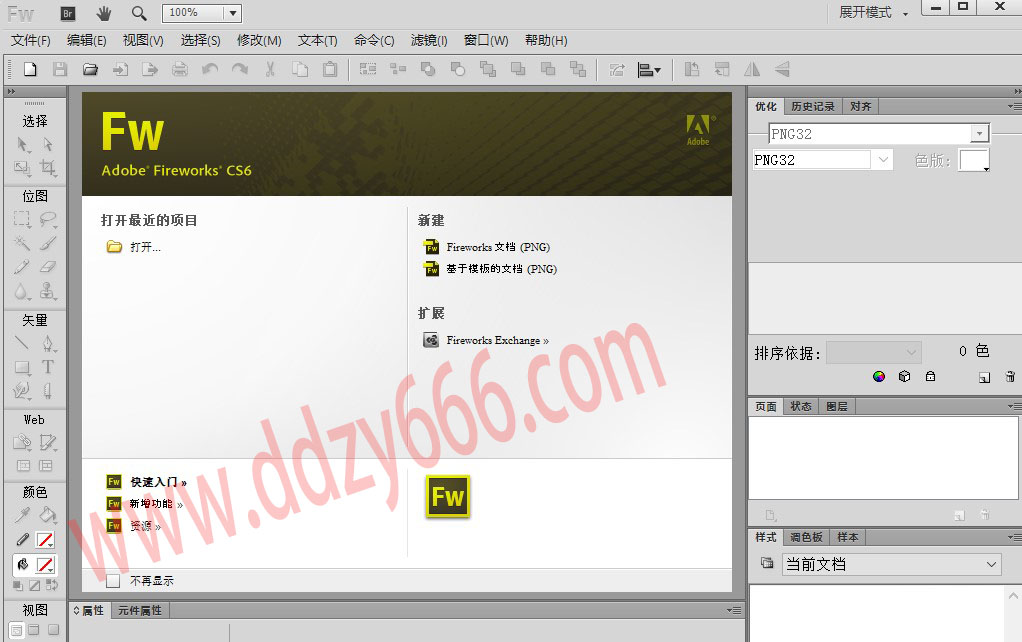Click the Print toolbar icon
This screenshot has width=1022, height=642.
(180, 69)
